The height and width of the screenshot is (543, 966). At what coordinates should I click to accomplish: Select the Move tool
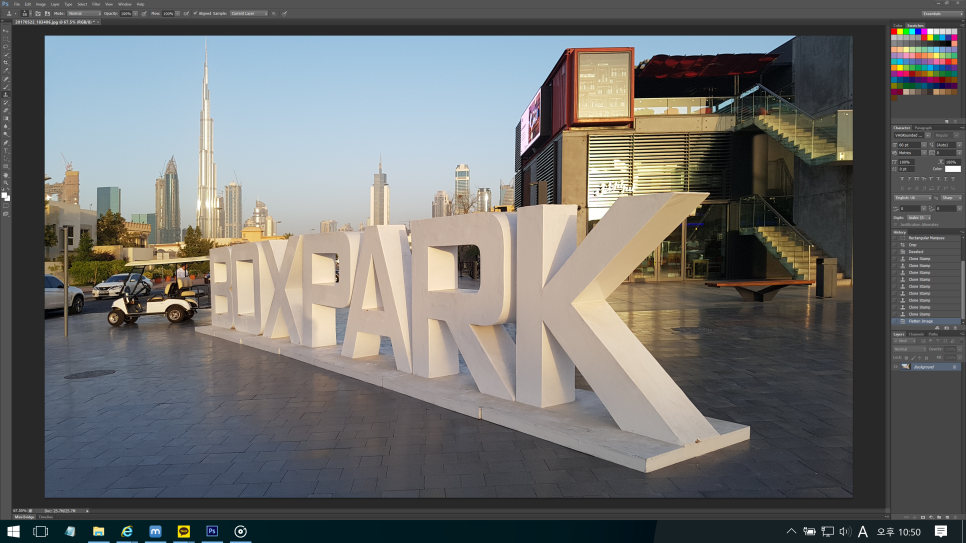tap(6, 30)
